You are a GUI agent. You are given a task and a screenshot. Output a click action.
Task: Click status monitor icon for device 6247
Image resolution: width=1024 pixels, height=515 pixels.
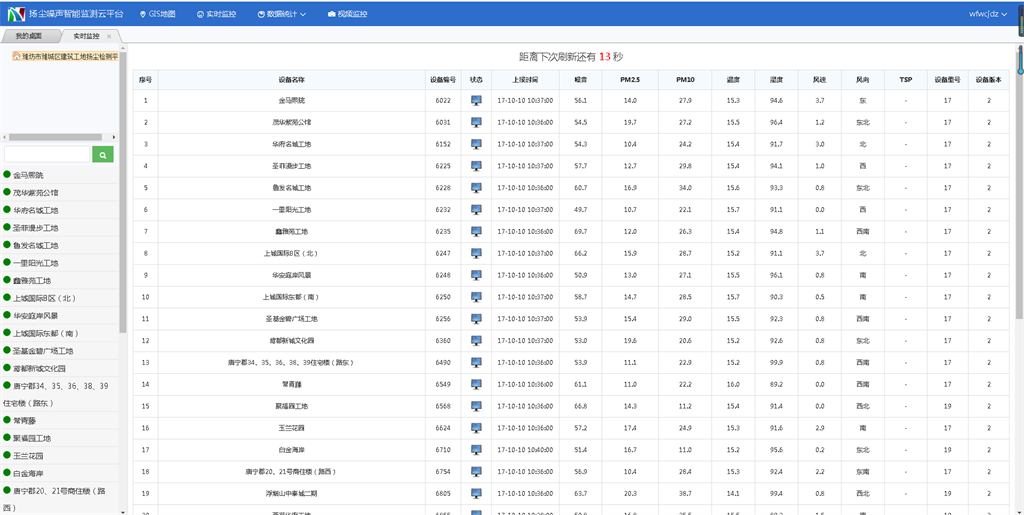pos(476,253)
